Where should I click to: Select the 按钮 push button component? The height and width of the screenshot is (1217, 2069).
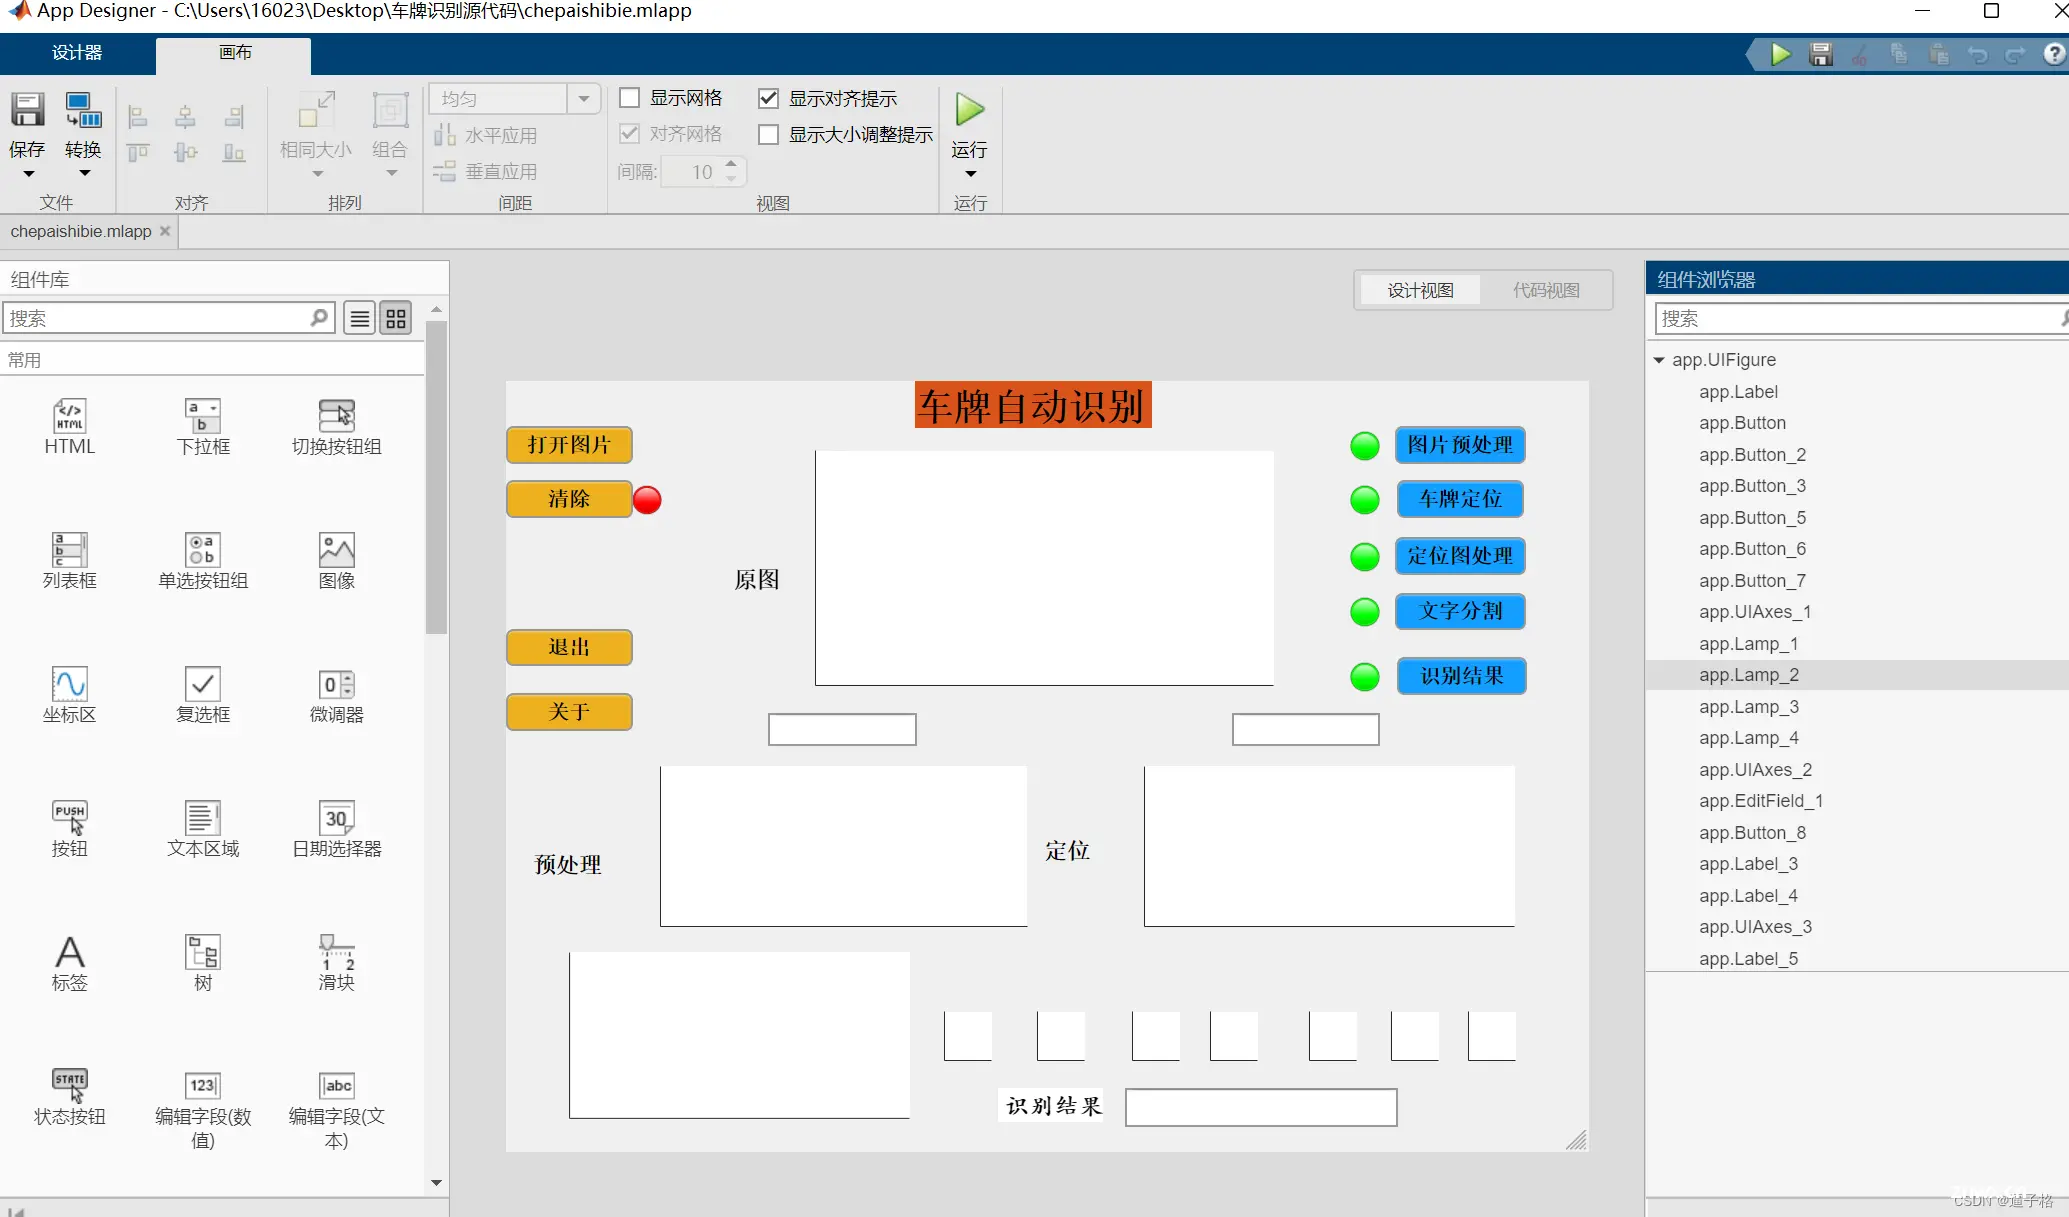point(70,829)
